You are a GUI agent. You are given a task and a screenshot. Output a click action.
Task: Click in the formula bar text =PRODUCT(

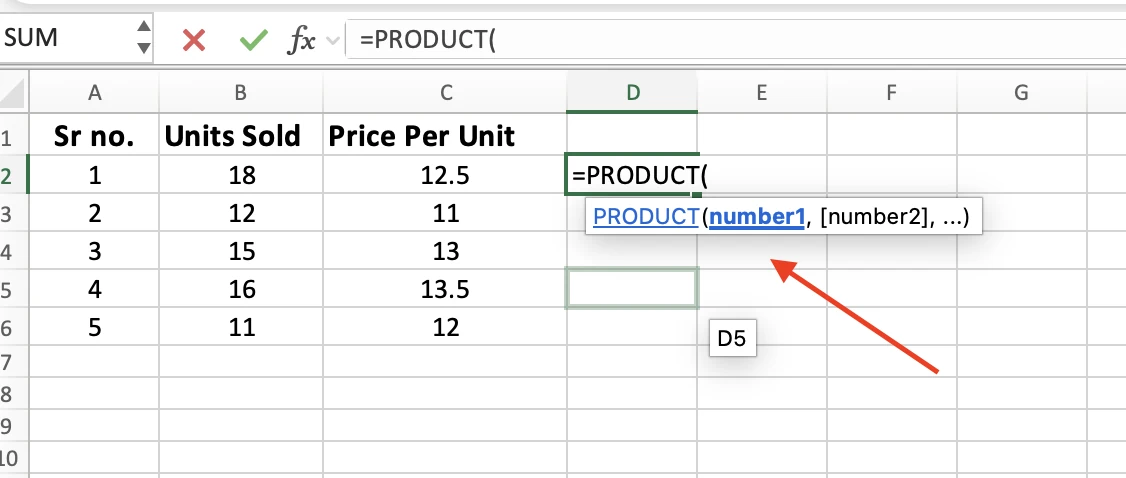(x=428, y=39)
